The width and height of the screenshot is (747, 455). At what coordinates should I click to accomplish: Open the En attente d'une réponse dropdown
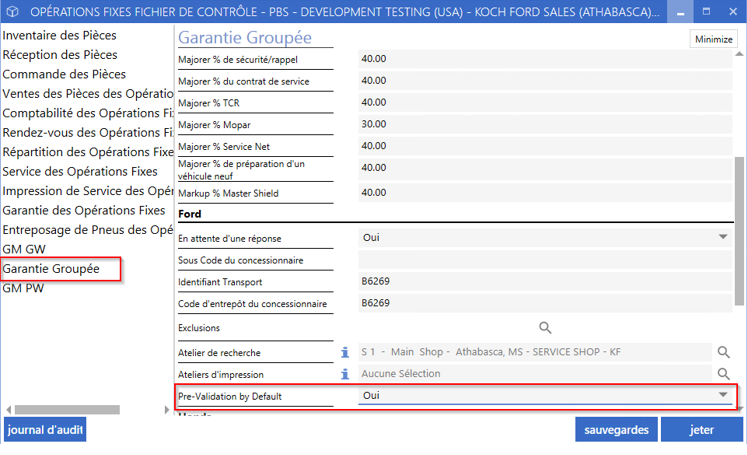(x=723, y=237)
